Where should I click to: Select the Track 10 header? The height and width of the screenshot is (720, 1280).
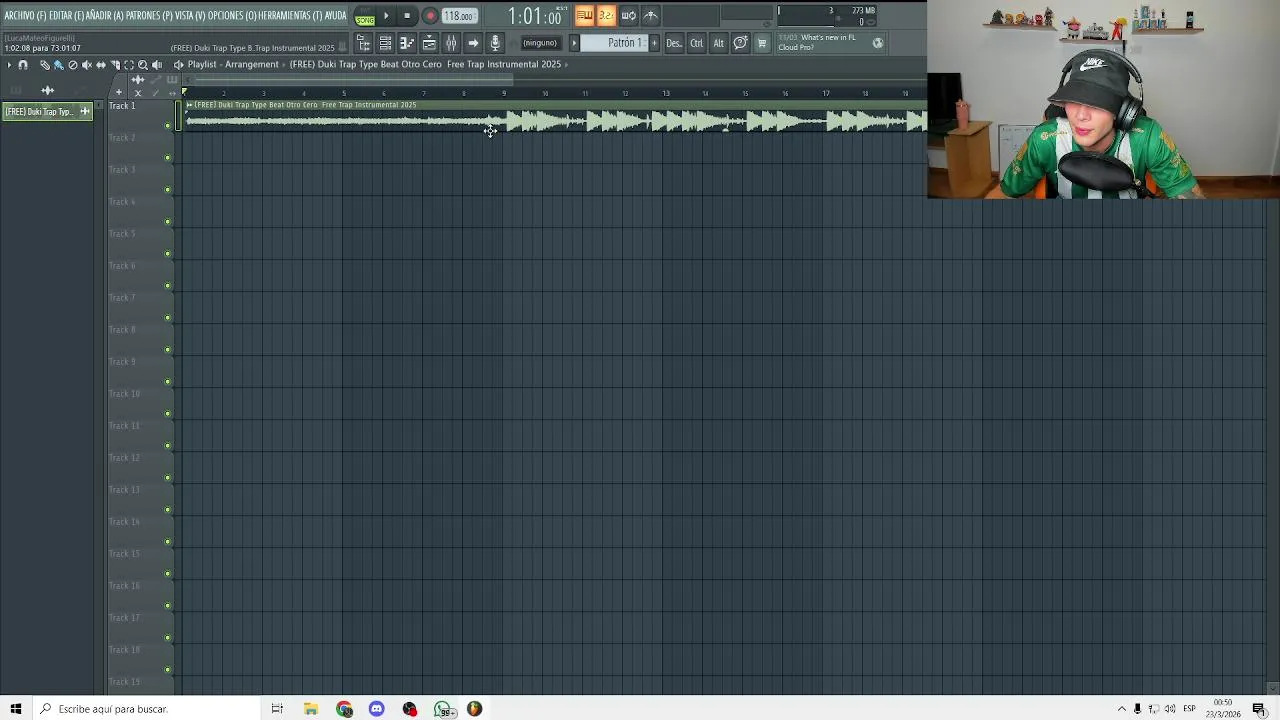pyautogui.click(x=140, y=403)
